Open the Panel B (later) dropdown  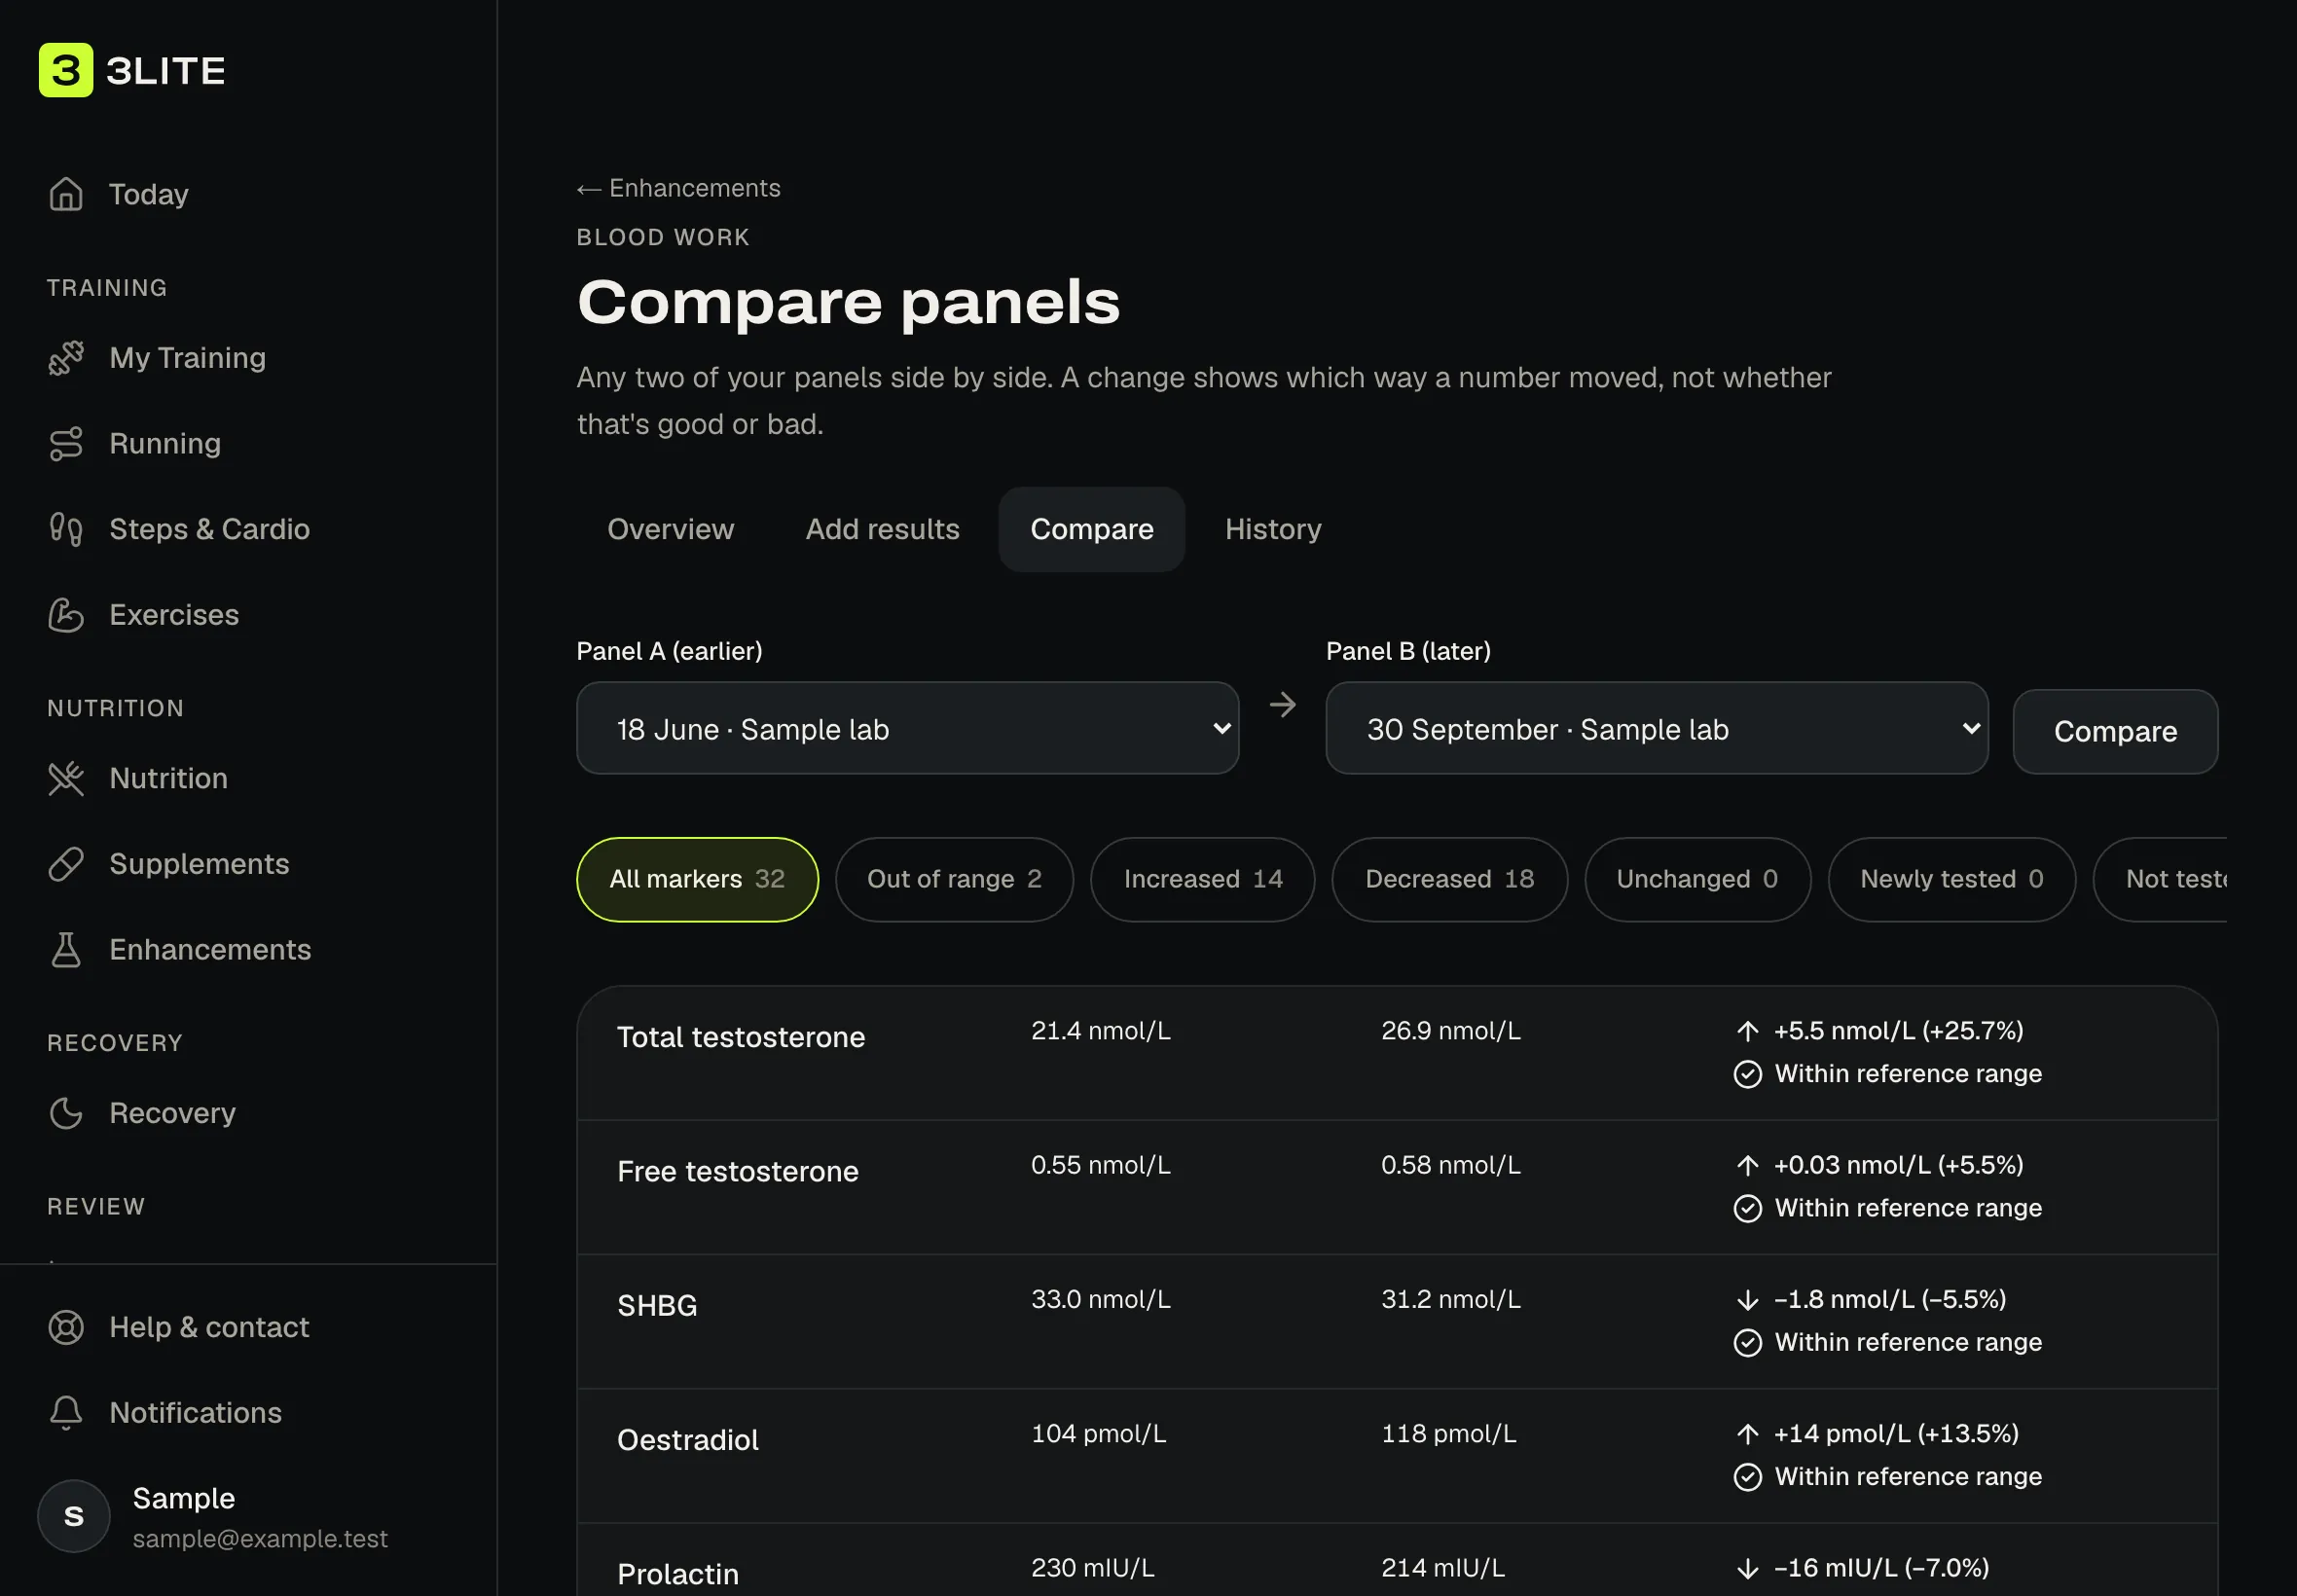[1656, 728]
